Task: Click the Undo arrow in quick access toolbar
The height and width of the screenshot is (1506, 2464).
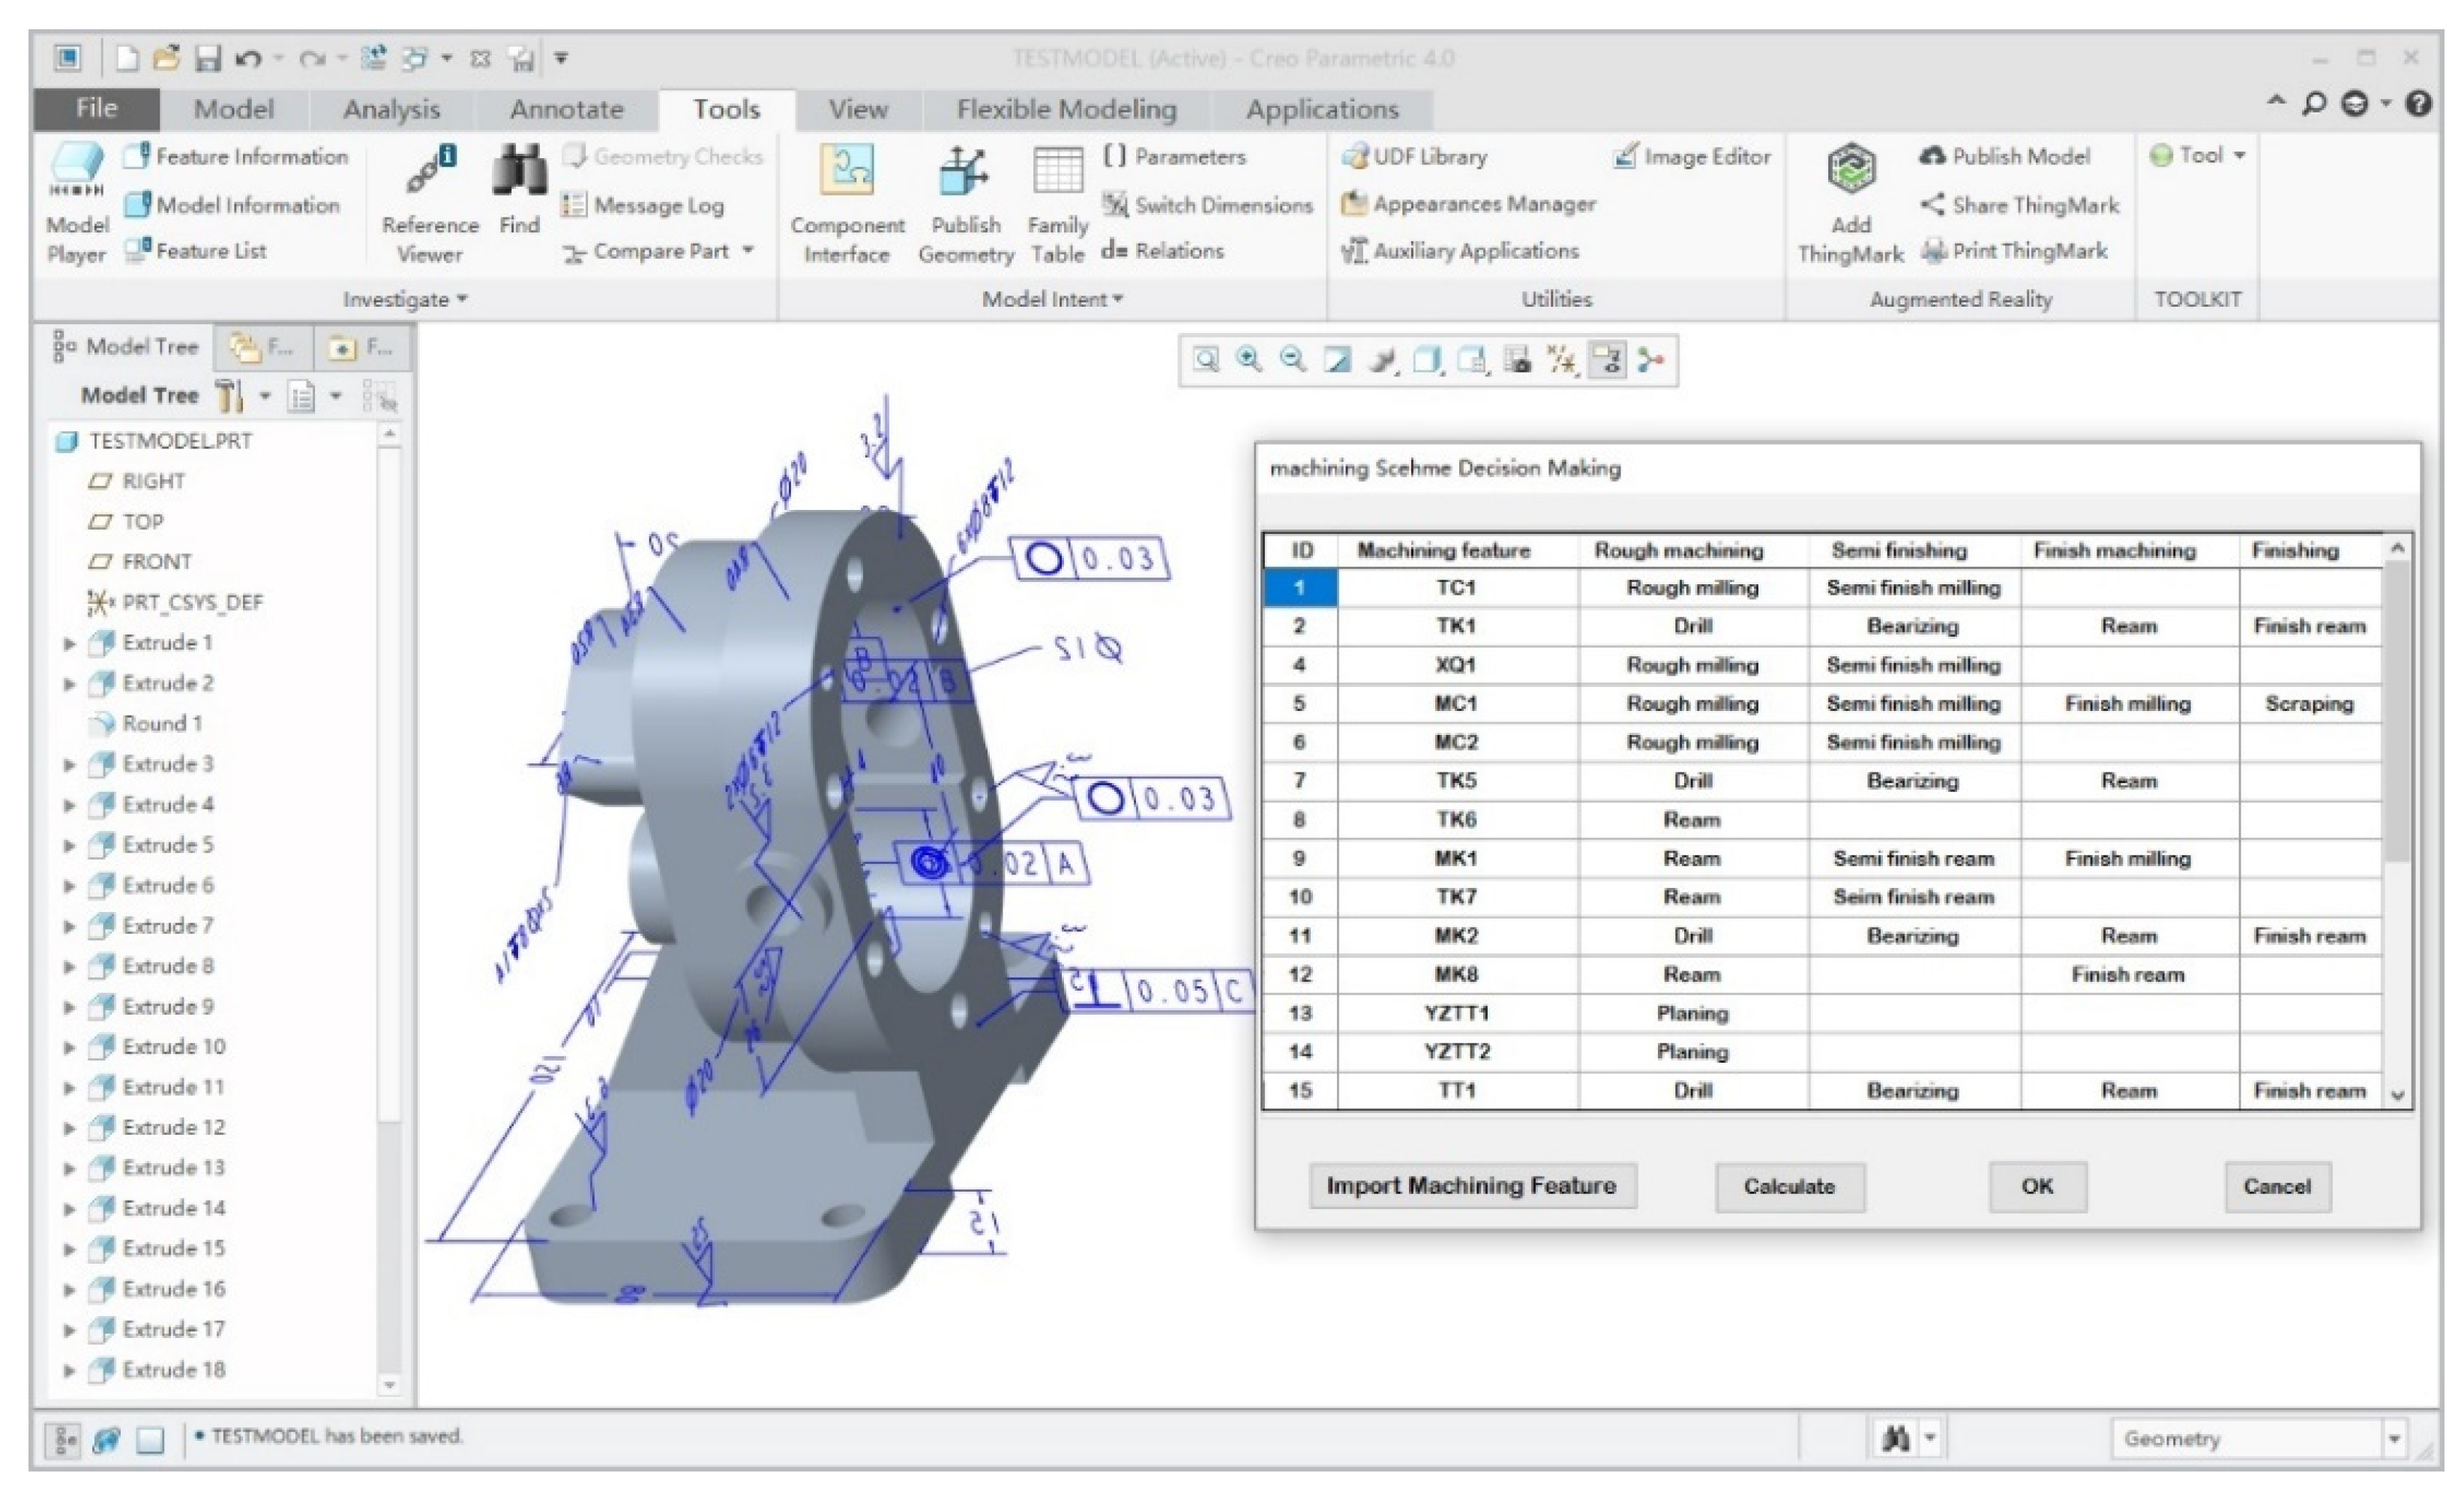Action: coord(248,58)
